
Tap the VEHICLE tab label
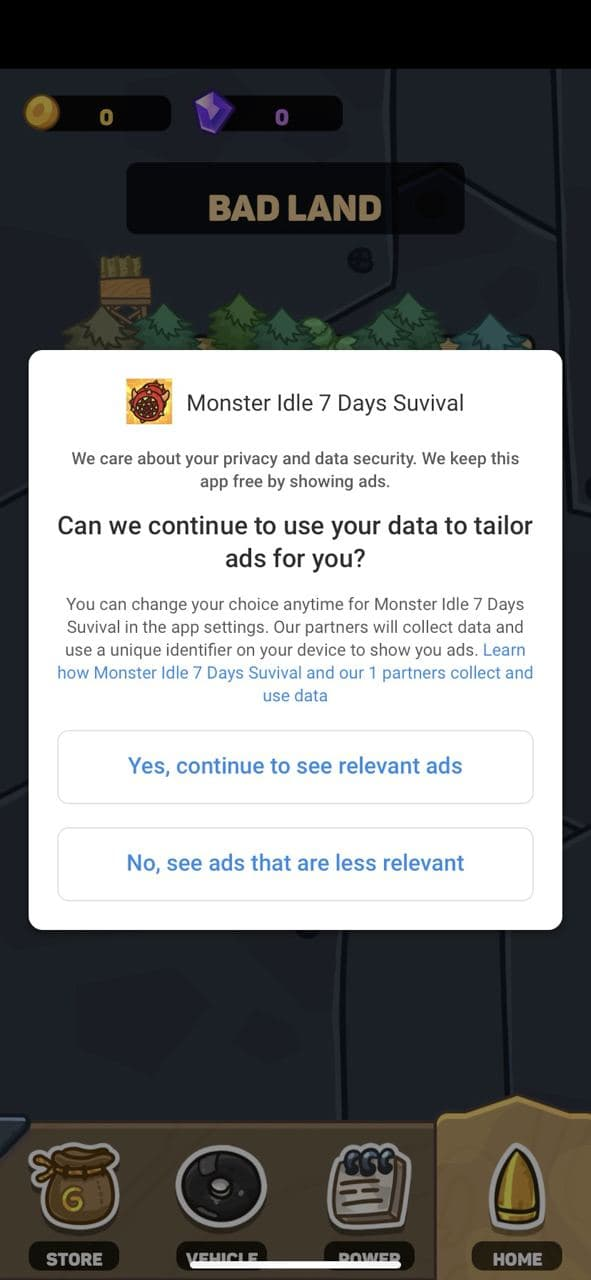tap(221, 1258)
